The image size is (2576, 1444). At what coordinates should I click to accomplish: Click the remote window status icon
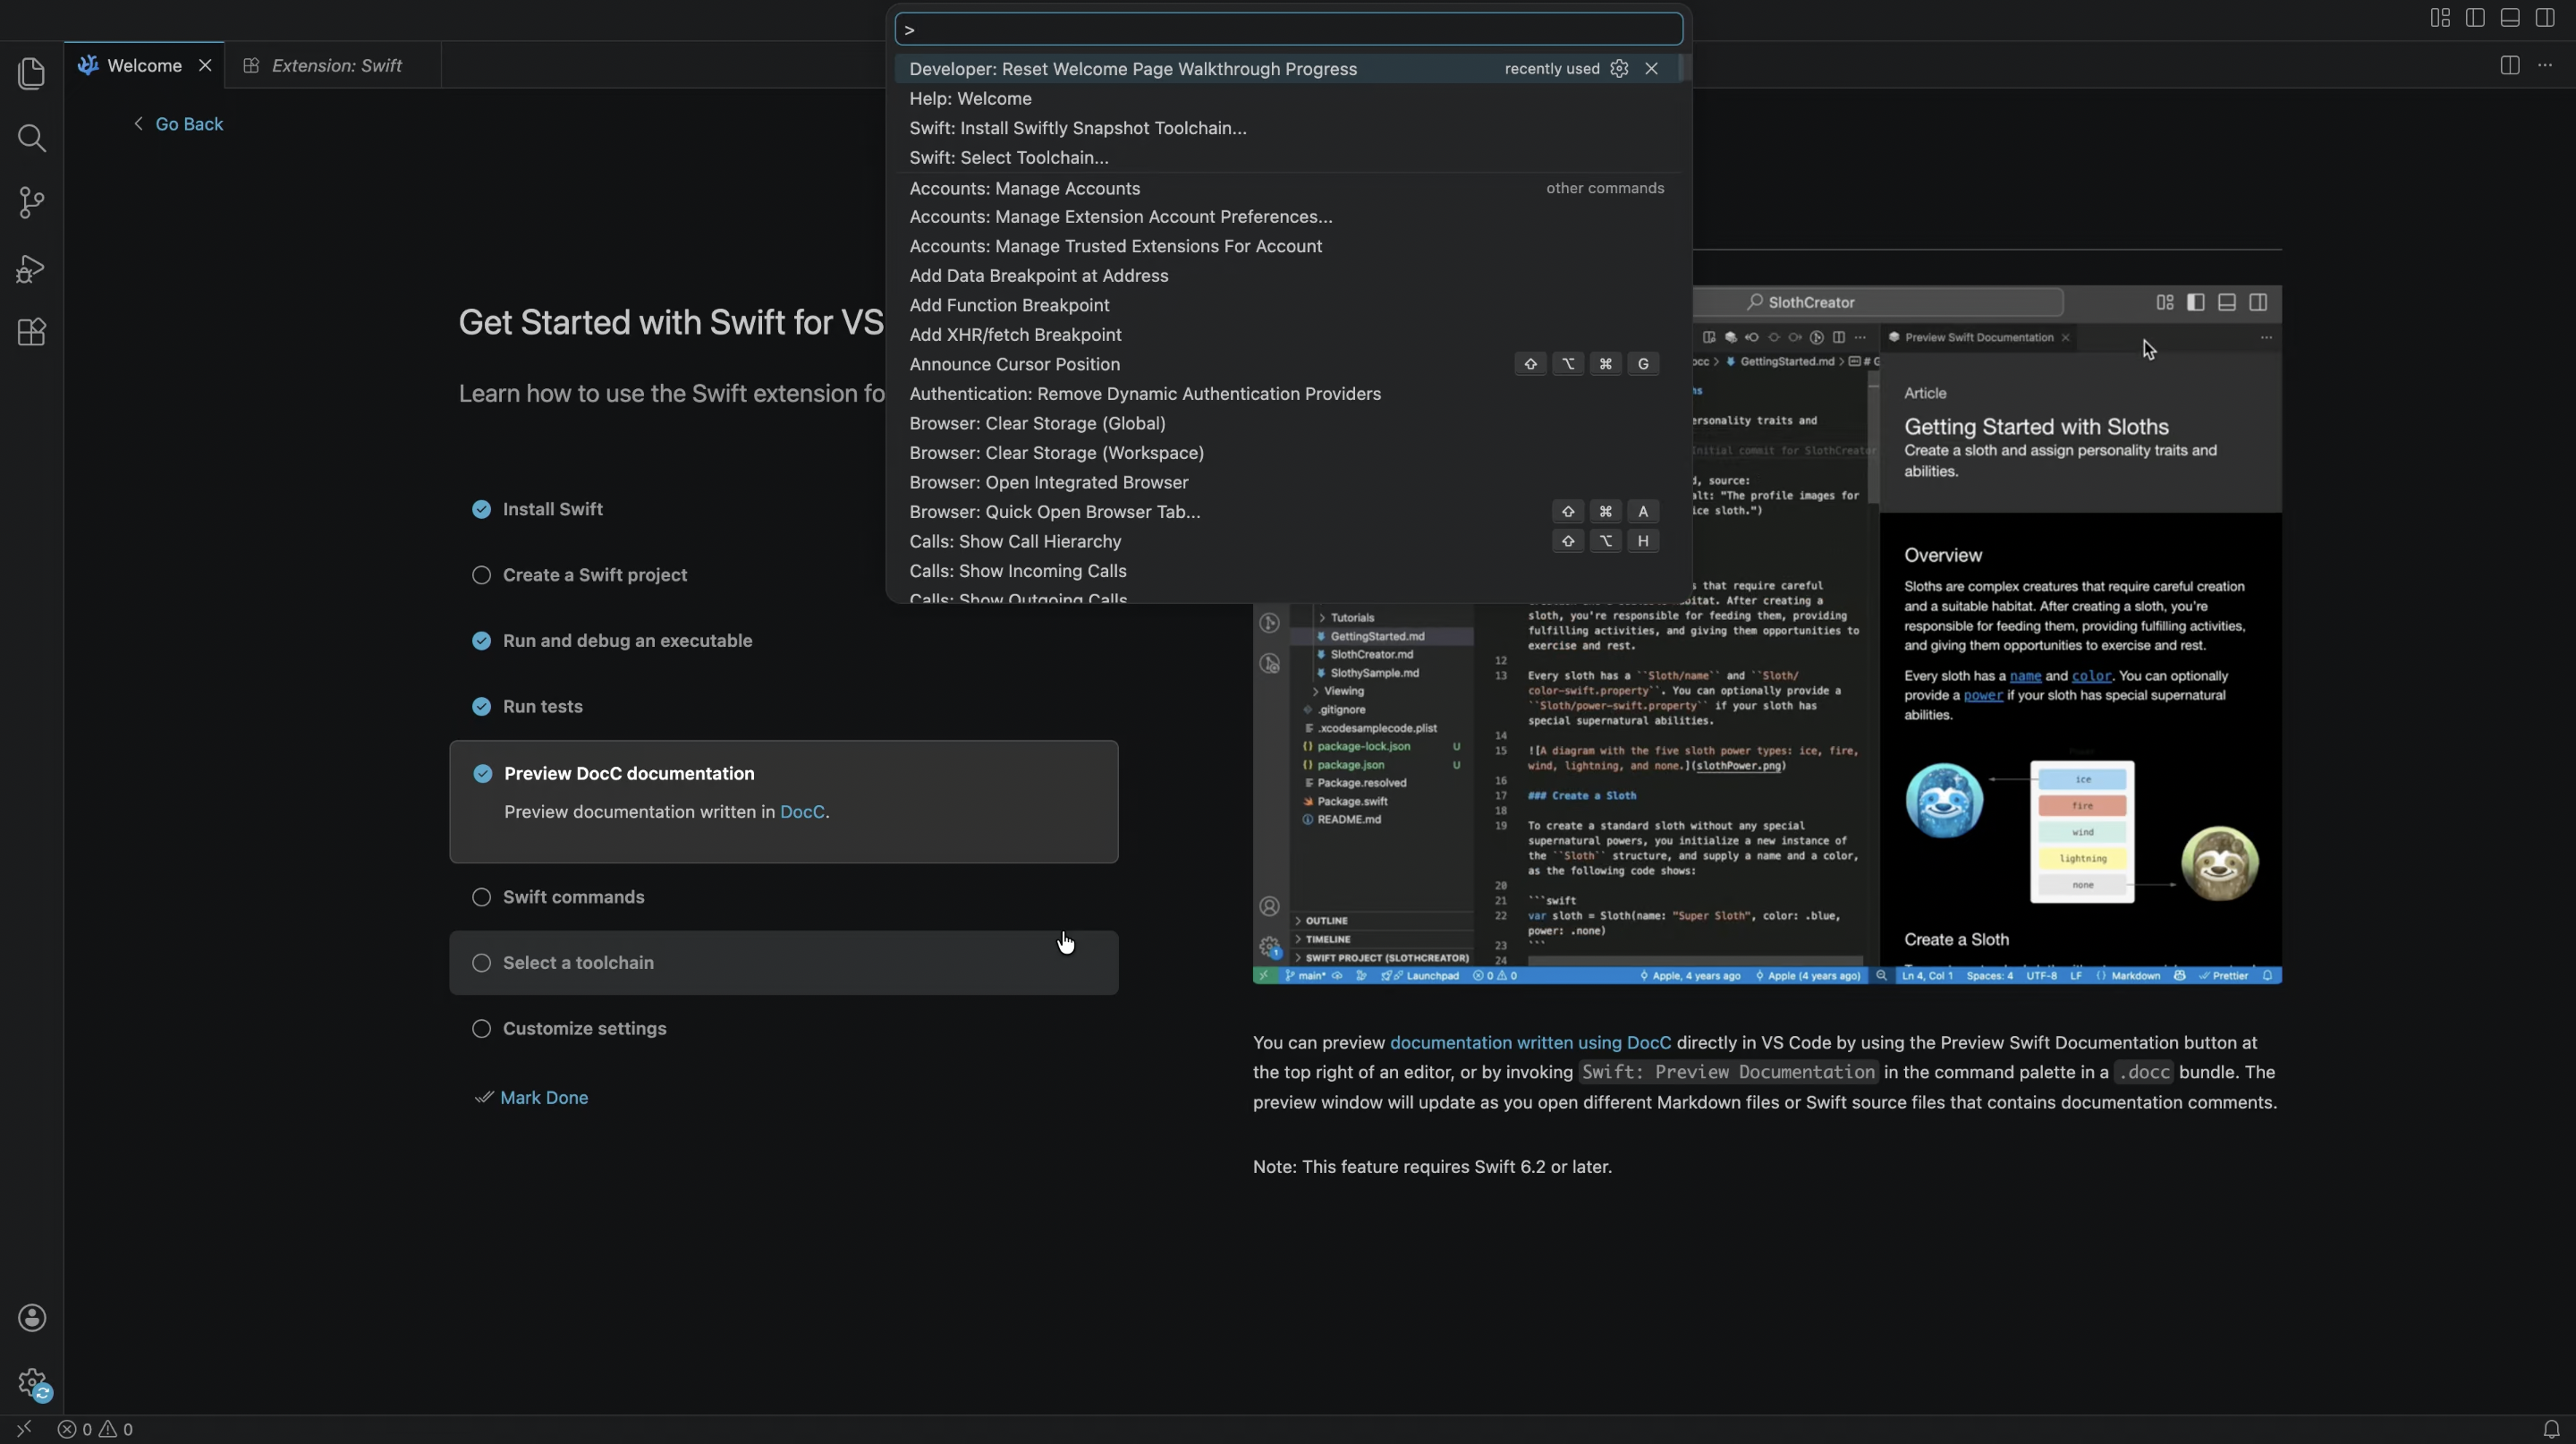[24, 1429]
